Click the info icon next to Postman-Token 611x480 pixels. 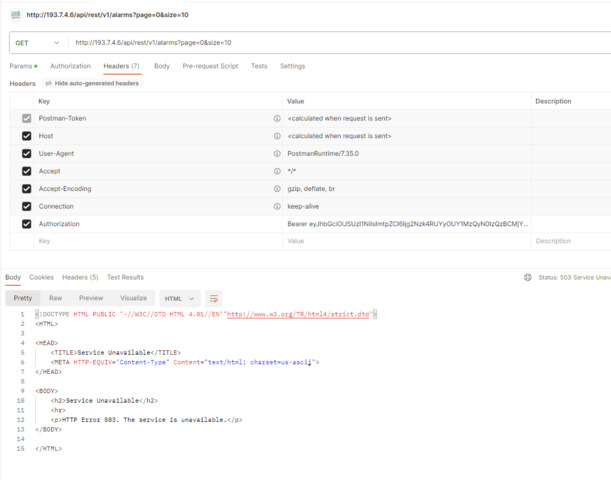277,118
